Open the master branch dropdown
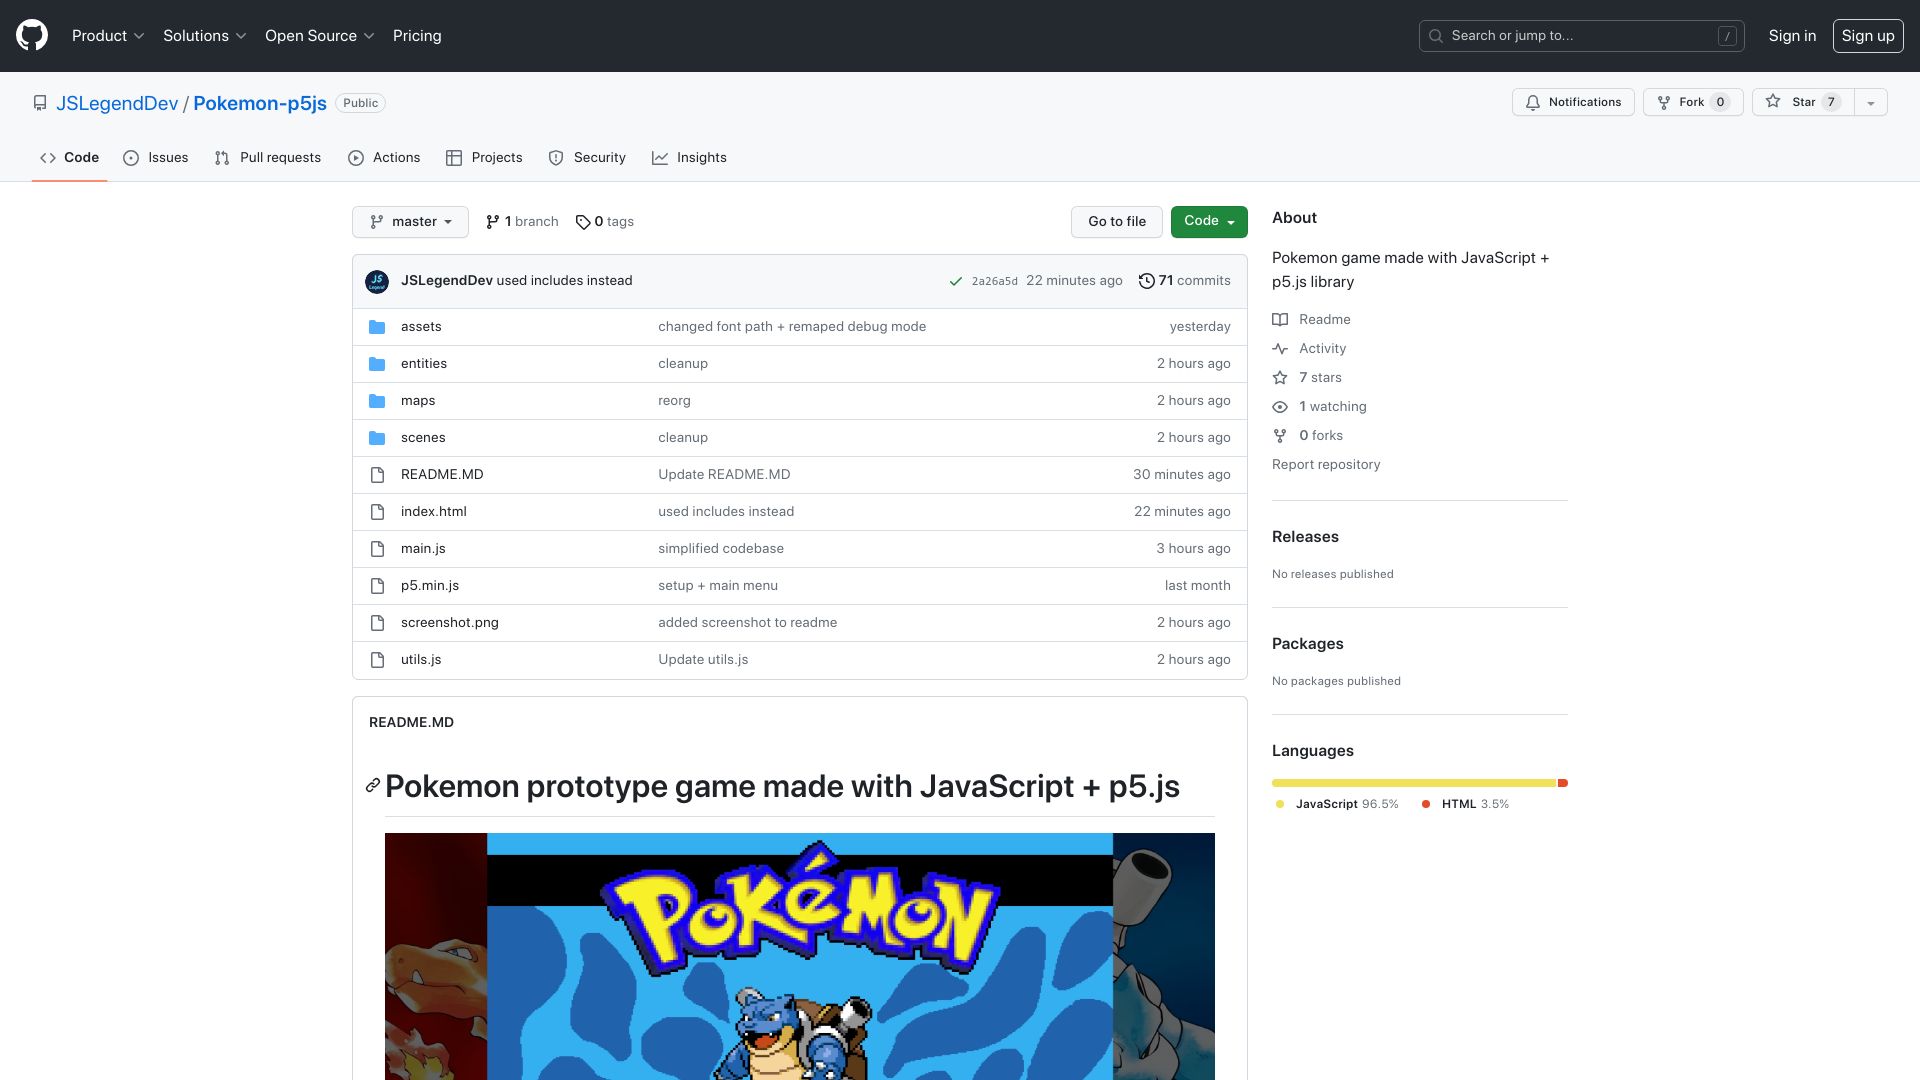Screen dimensions: 1920x1080 (410, 222)
